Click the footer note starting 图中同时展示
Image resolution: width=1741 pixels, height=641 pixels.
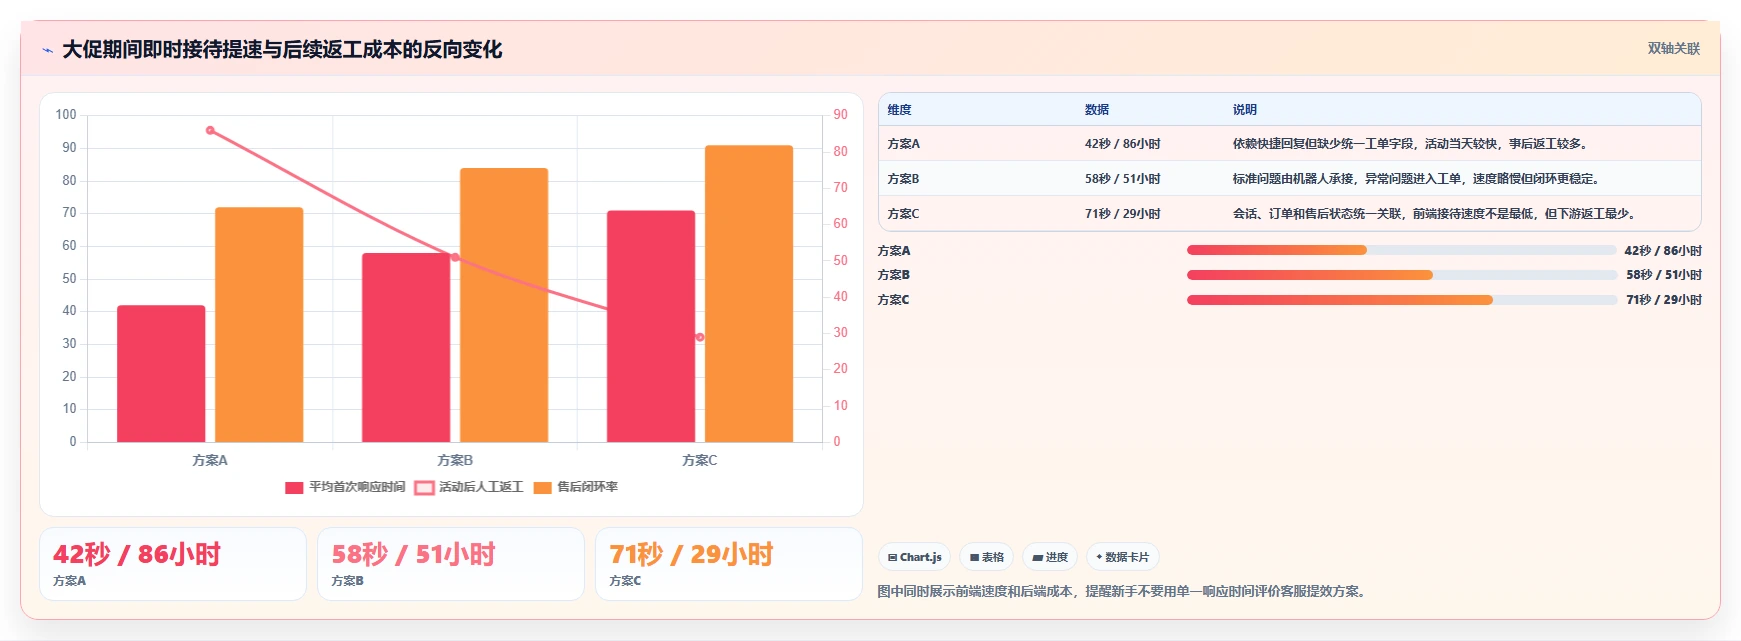click(1123, 591)
